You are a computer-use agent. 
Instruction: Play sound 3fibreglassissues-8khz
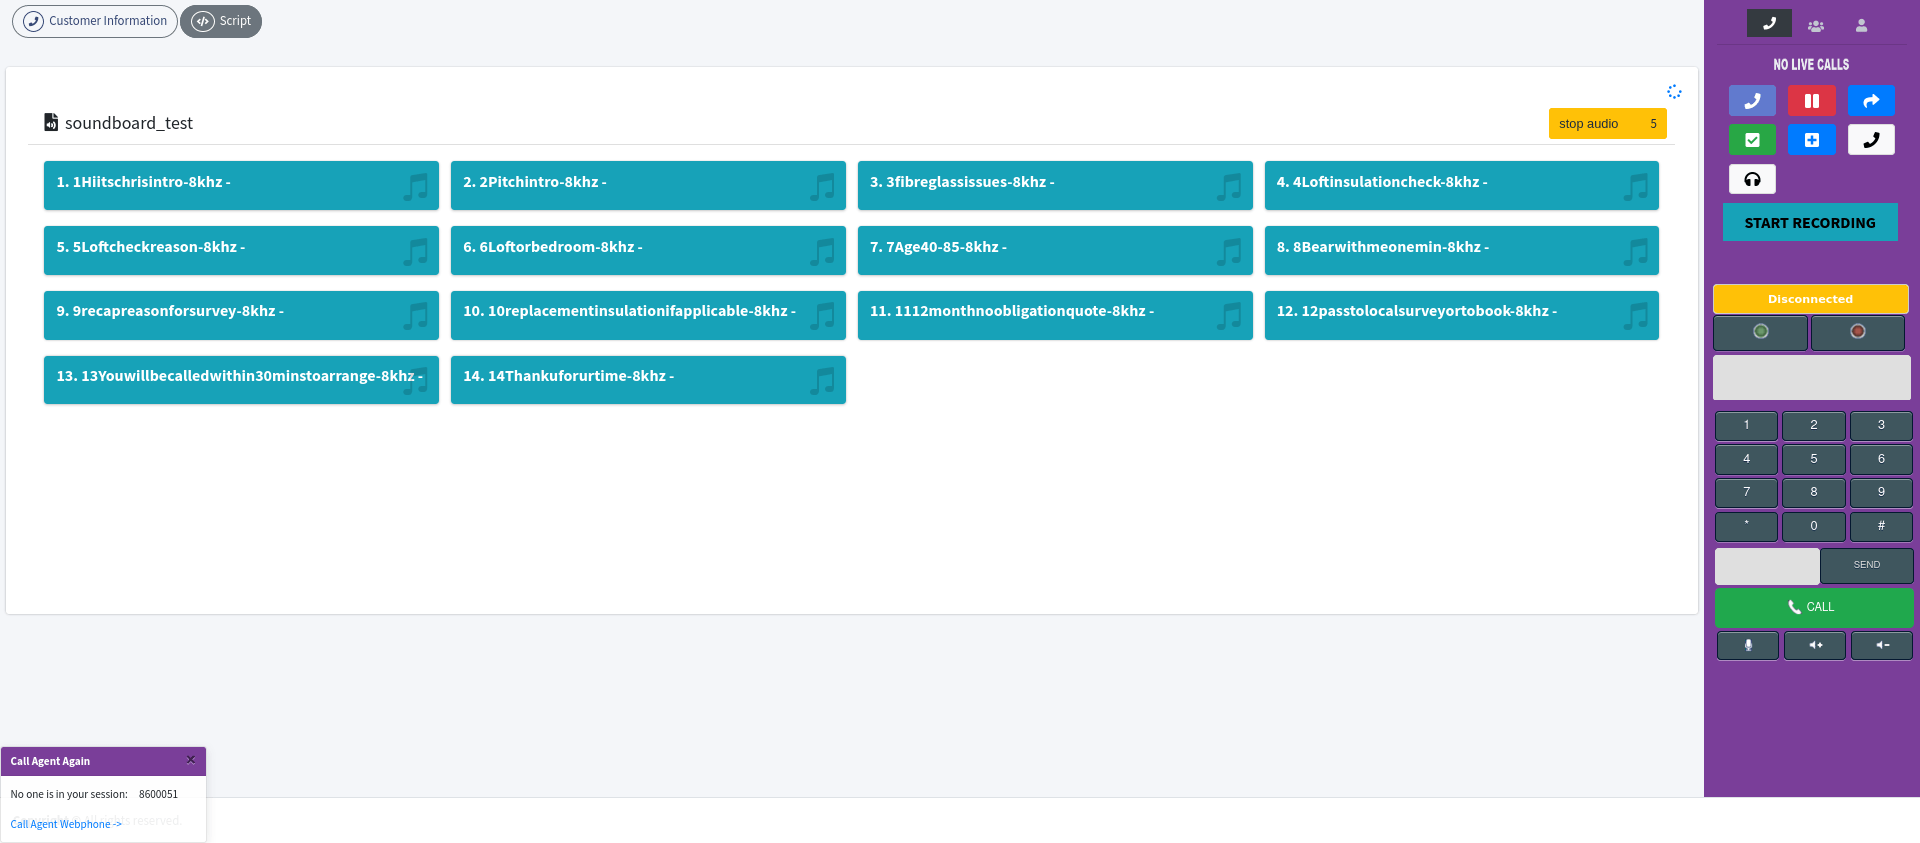[x=1055, y=185]
